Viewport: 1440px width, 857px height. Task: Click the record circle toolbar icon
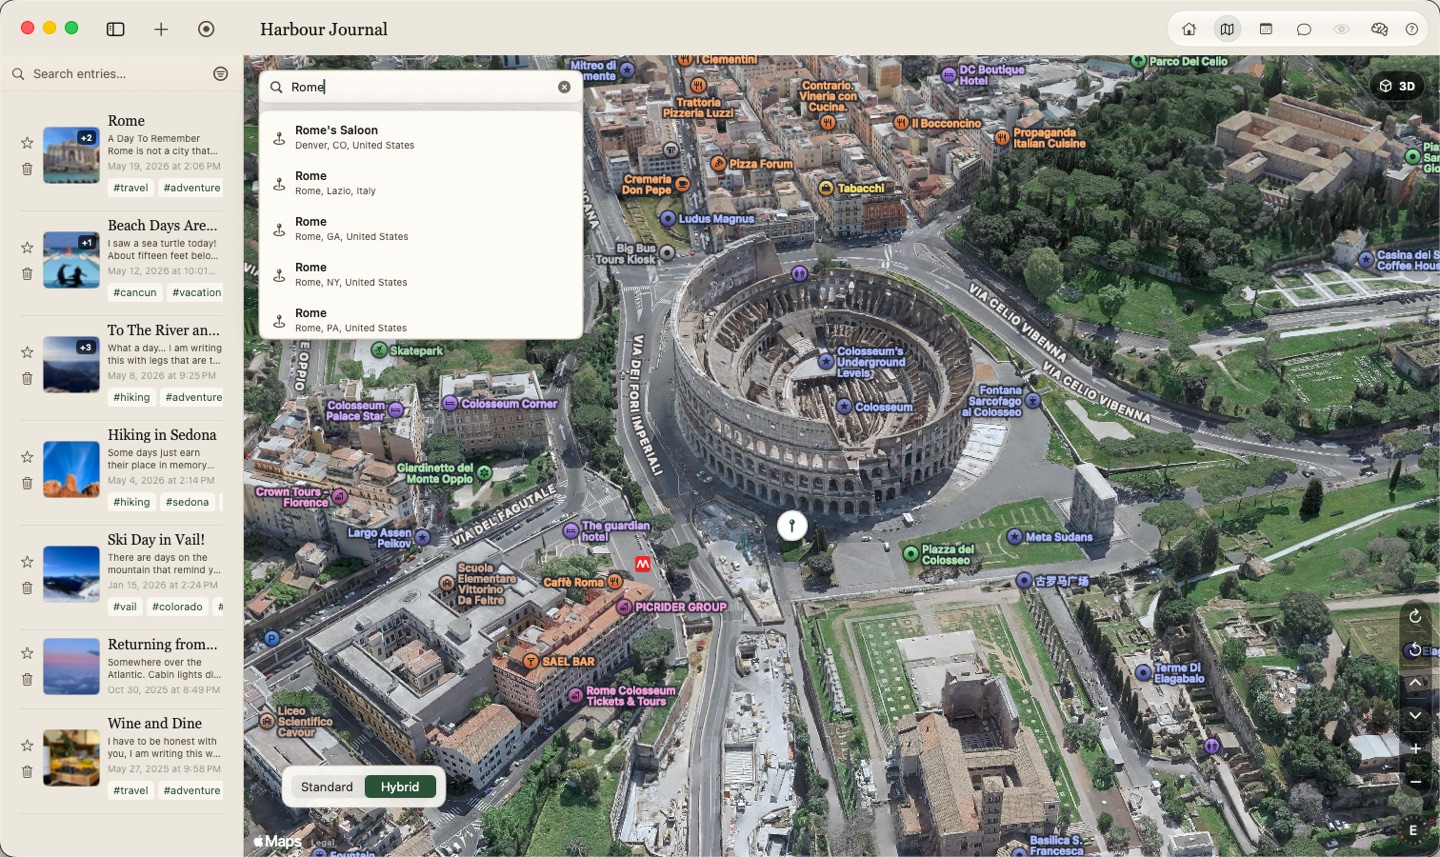coord(206,29)
